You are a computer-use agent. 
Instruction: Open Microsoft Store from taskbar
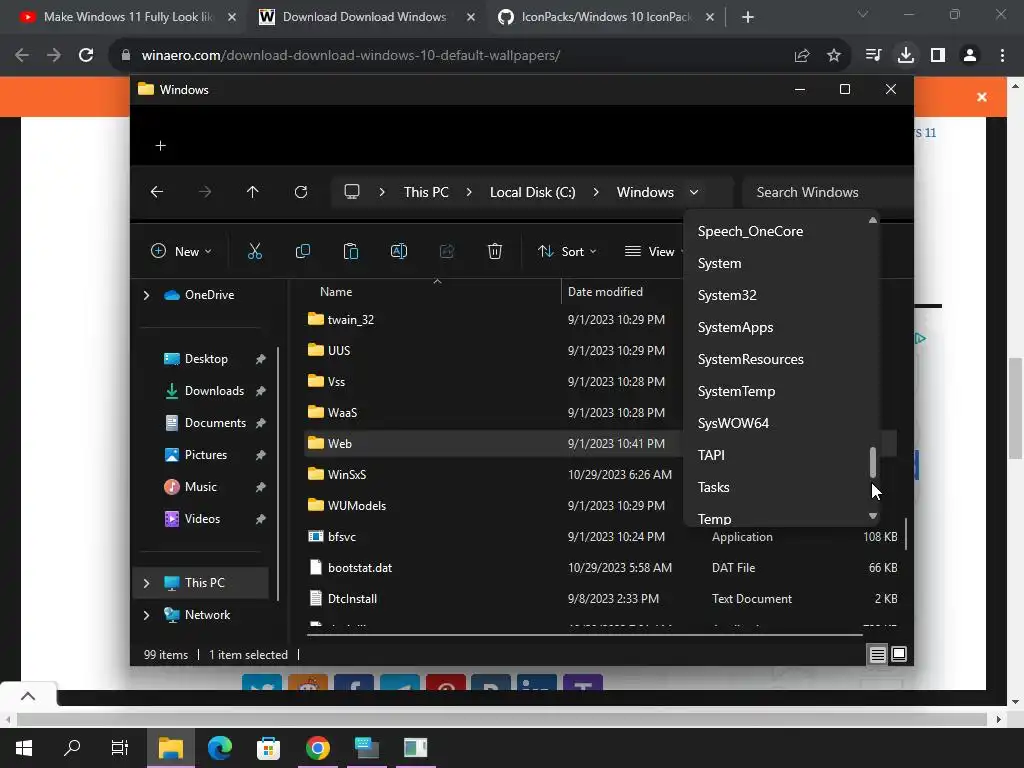pyautogui.click(x=268, y=748)
